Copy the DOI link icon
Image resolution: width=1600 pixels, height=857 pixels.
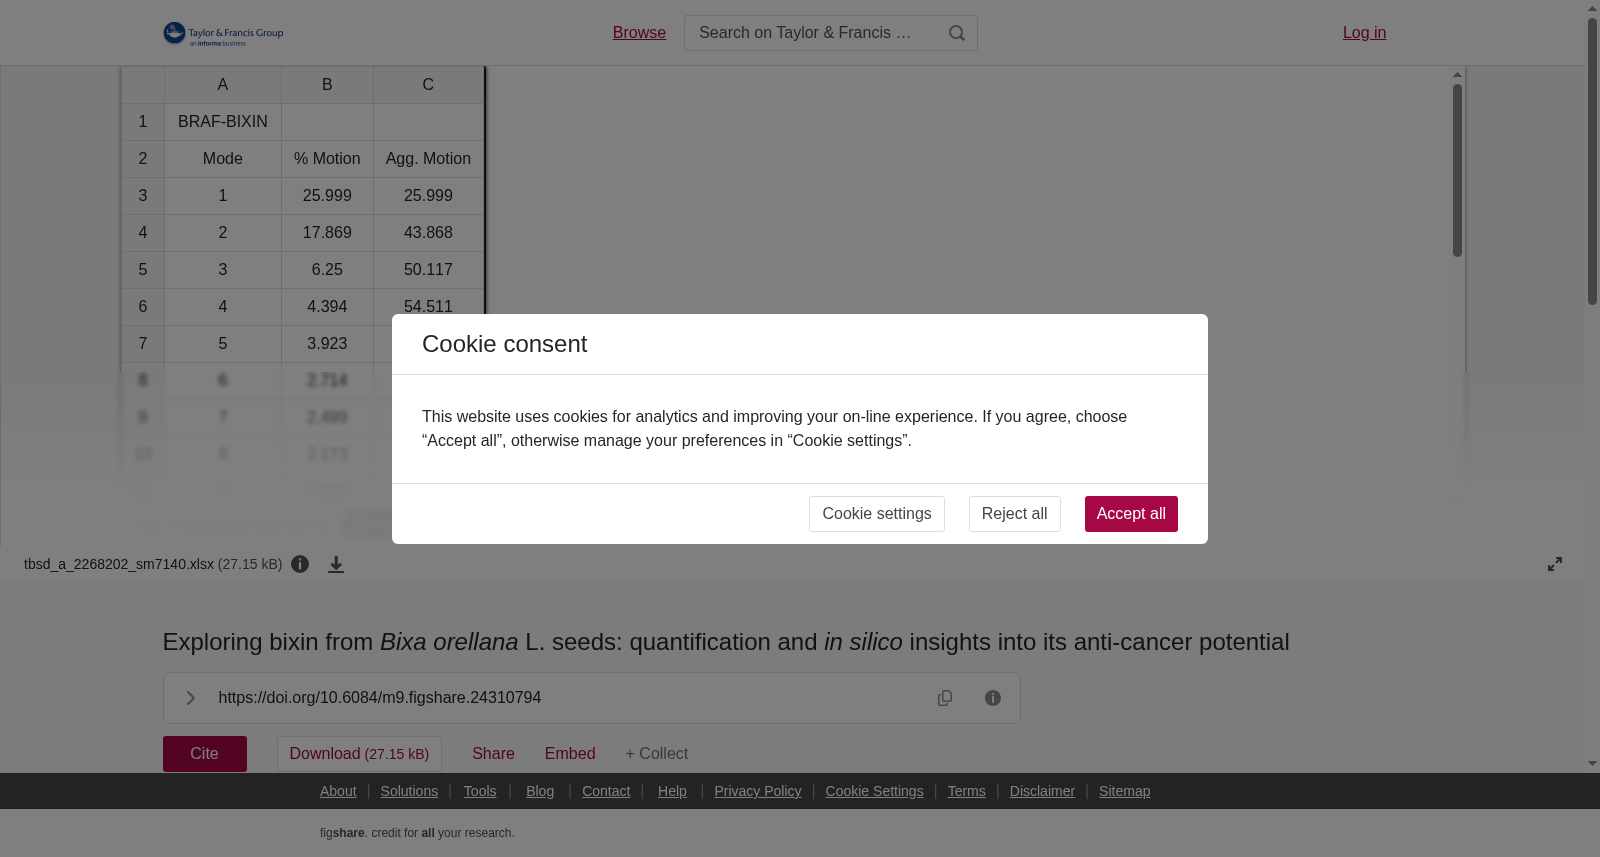(945, 698)
